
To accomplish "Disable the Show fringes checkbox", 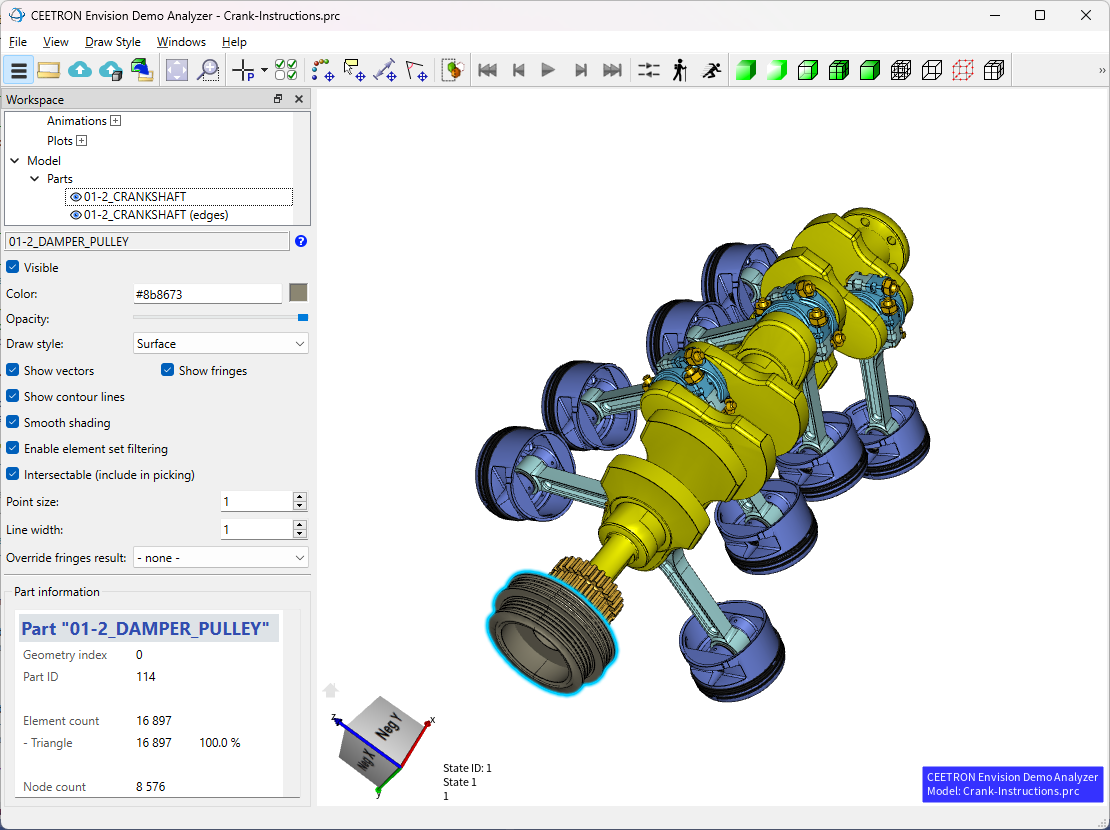I will point(168,371).
